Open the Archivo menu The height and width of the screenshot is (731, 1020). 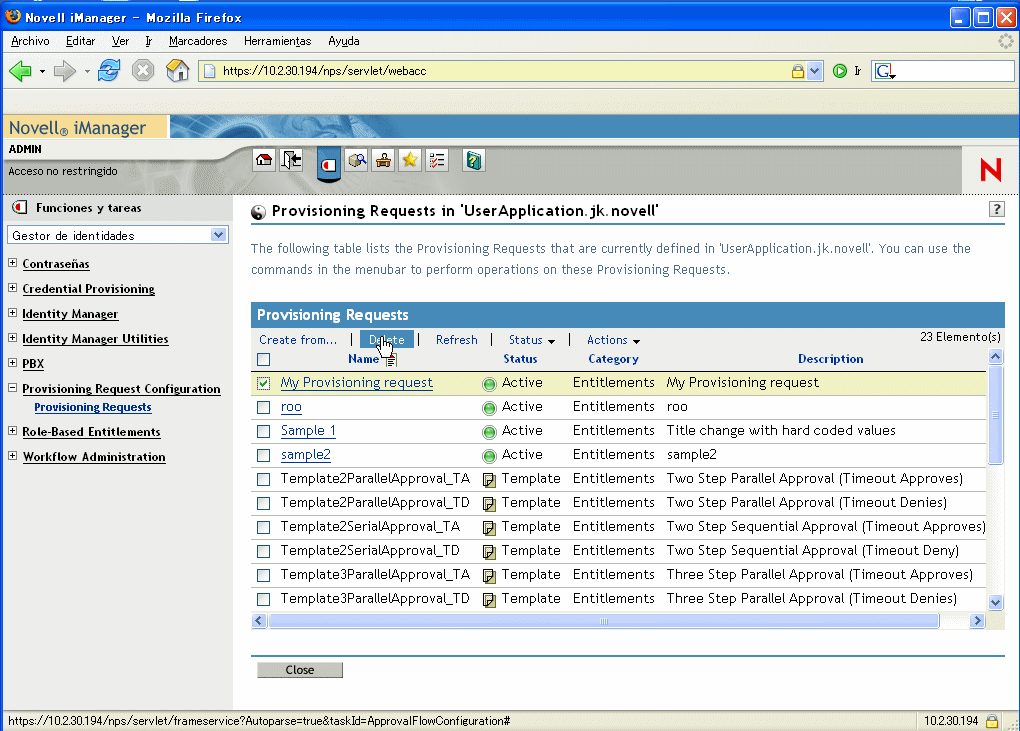(x=30, y=41)
